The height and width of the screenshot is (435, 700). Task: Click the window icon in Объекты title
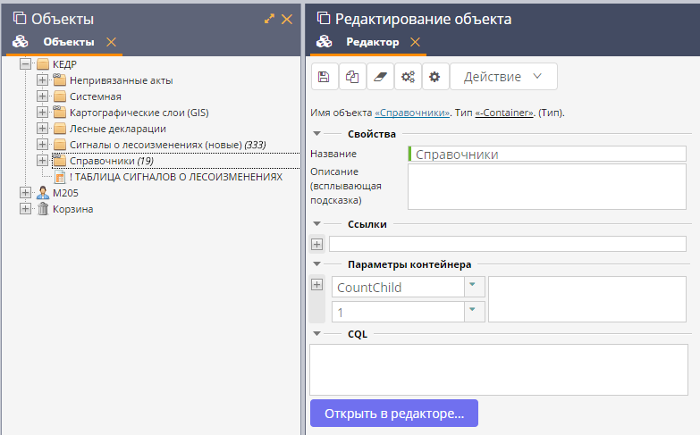[19, 18]
